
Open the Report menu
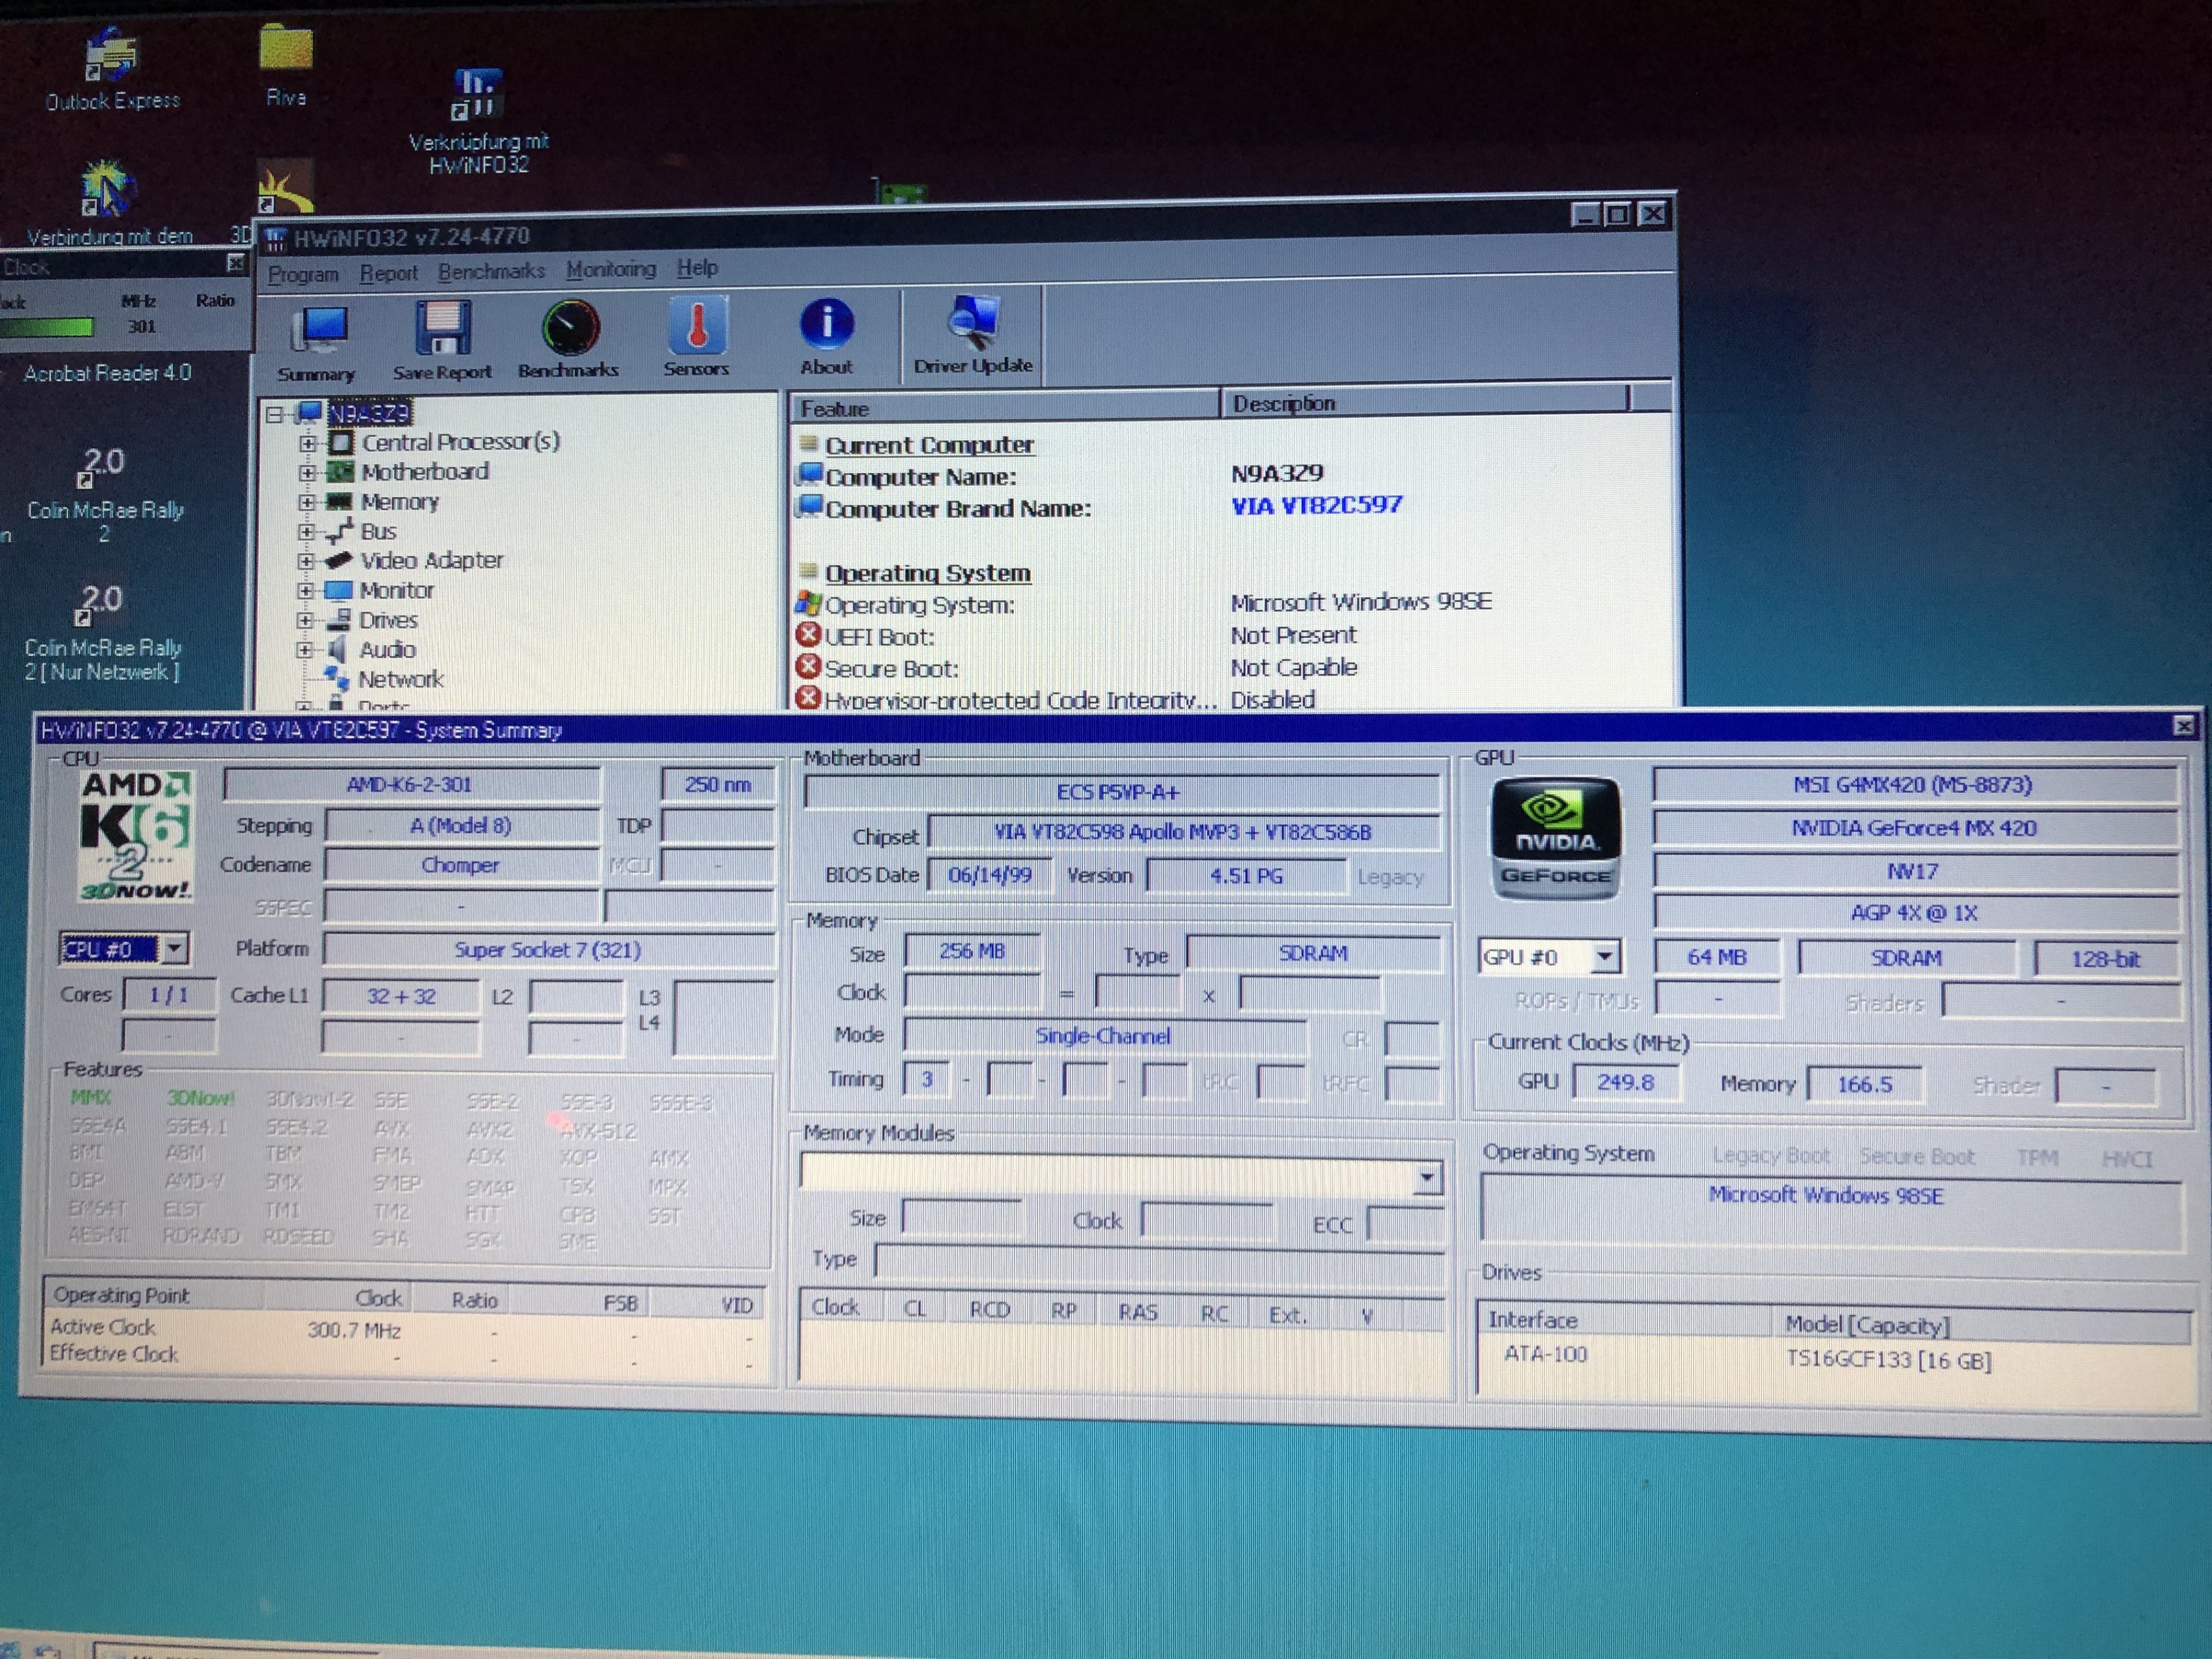coord(388,273)
